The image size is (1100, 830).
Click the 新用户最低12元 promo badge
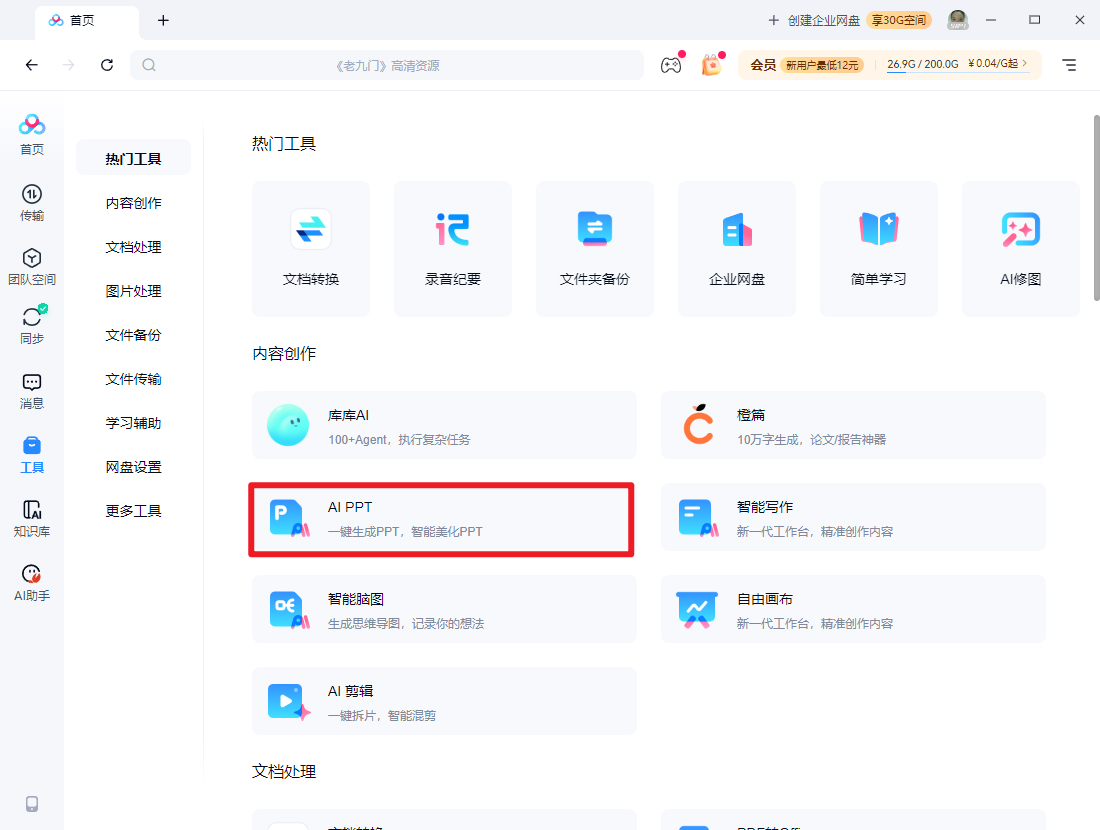822,65
